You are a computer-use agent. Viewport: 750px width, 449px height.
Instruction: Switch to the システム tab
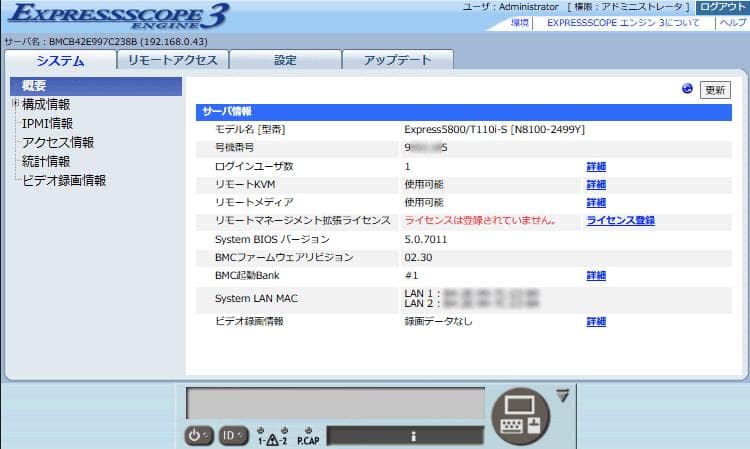point(60,61)
